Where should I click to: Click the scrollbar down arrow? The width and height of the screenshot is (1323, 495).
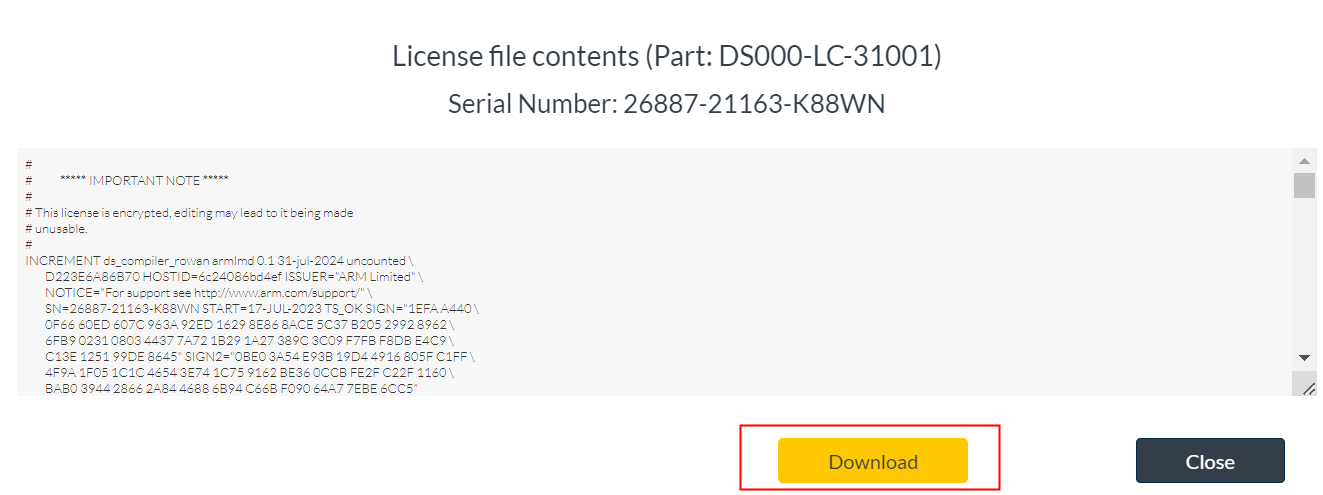coord(1304,357)
